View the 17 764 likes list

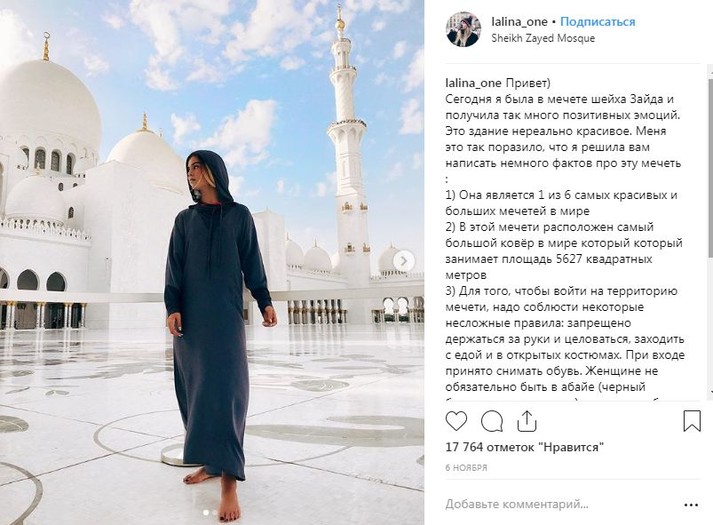(524, 447)
